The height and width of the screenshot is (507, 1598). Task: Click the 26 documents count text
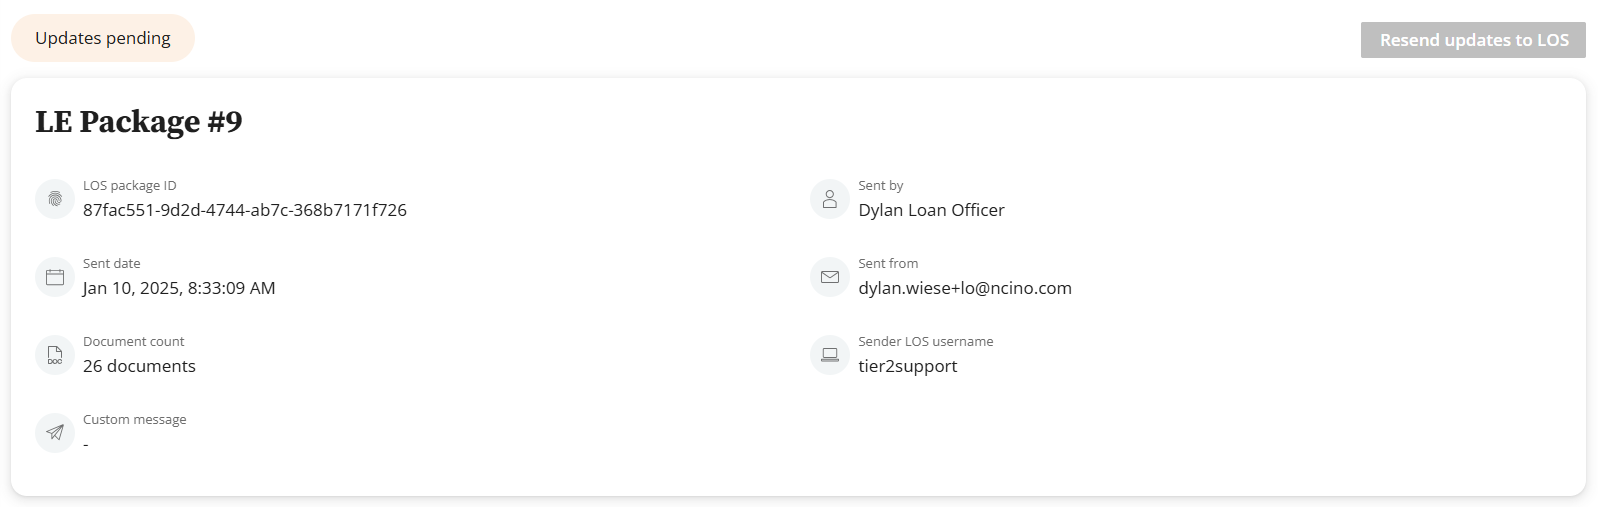(139, 366)
